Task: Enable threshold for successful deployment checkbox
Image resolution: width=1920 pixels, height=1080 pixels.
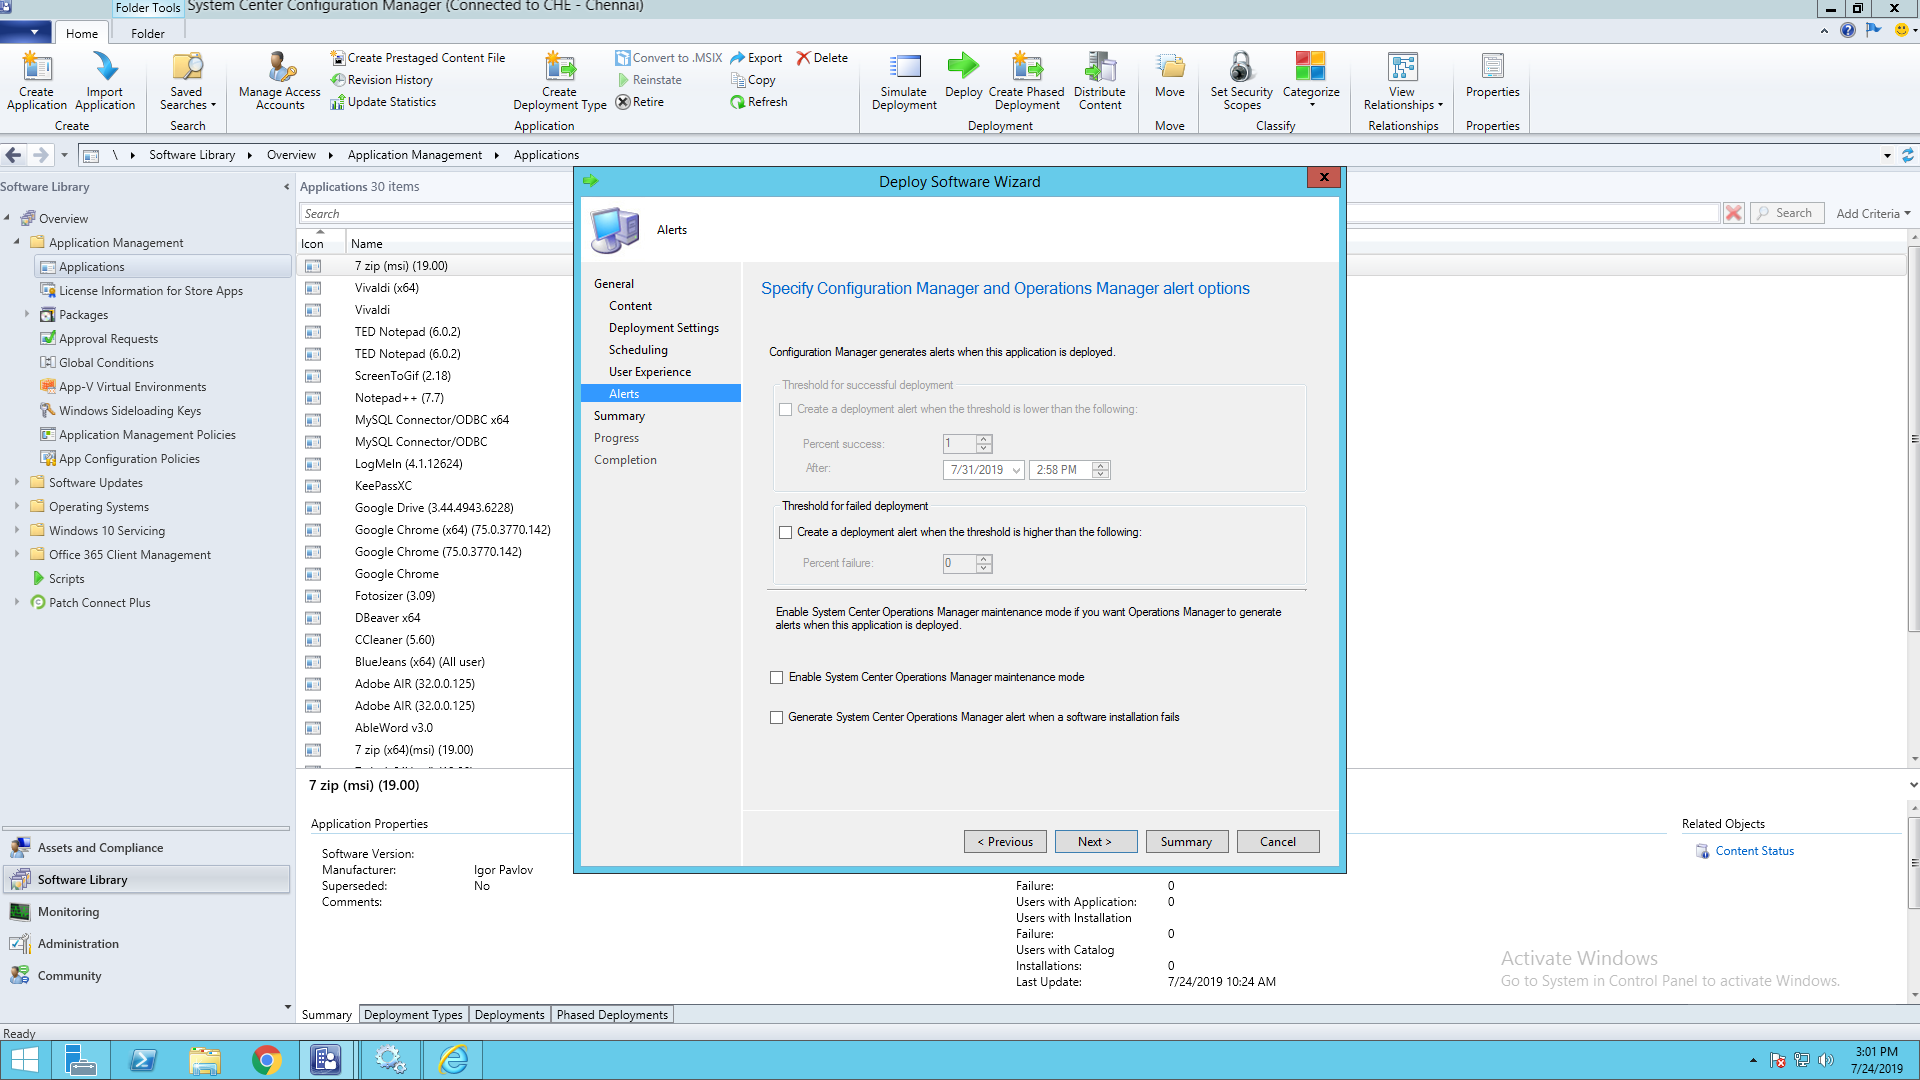Action: coord(786,409)
